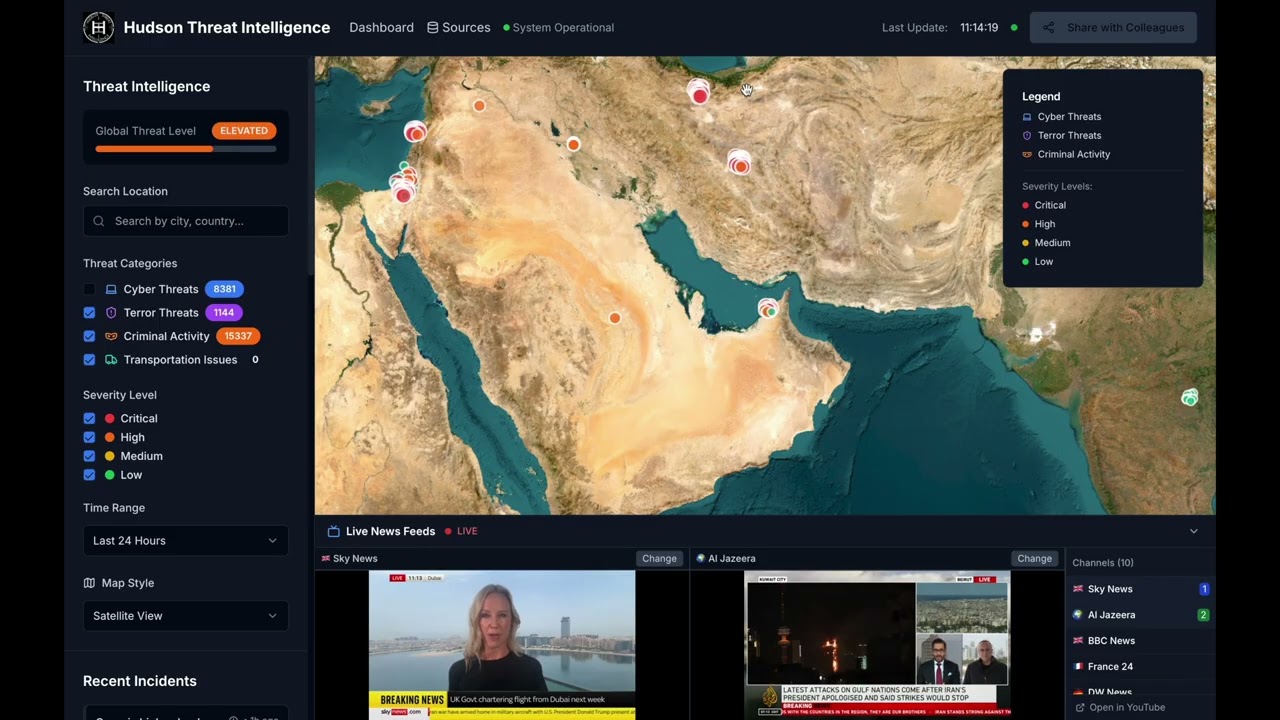Click the Channels (10) header
This screenshot has height=720, width=1280.
coord(1103,563)
